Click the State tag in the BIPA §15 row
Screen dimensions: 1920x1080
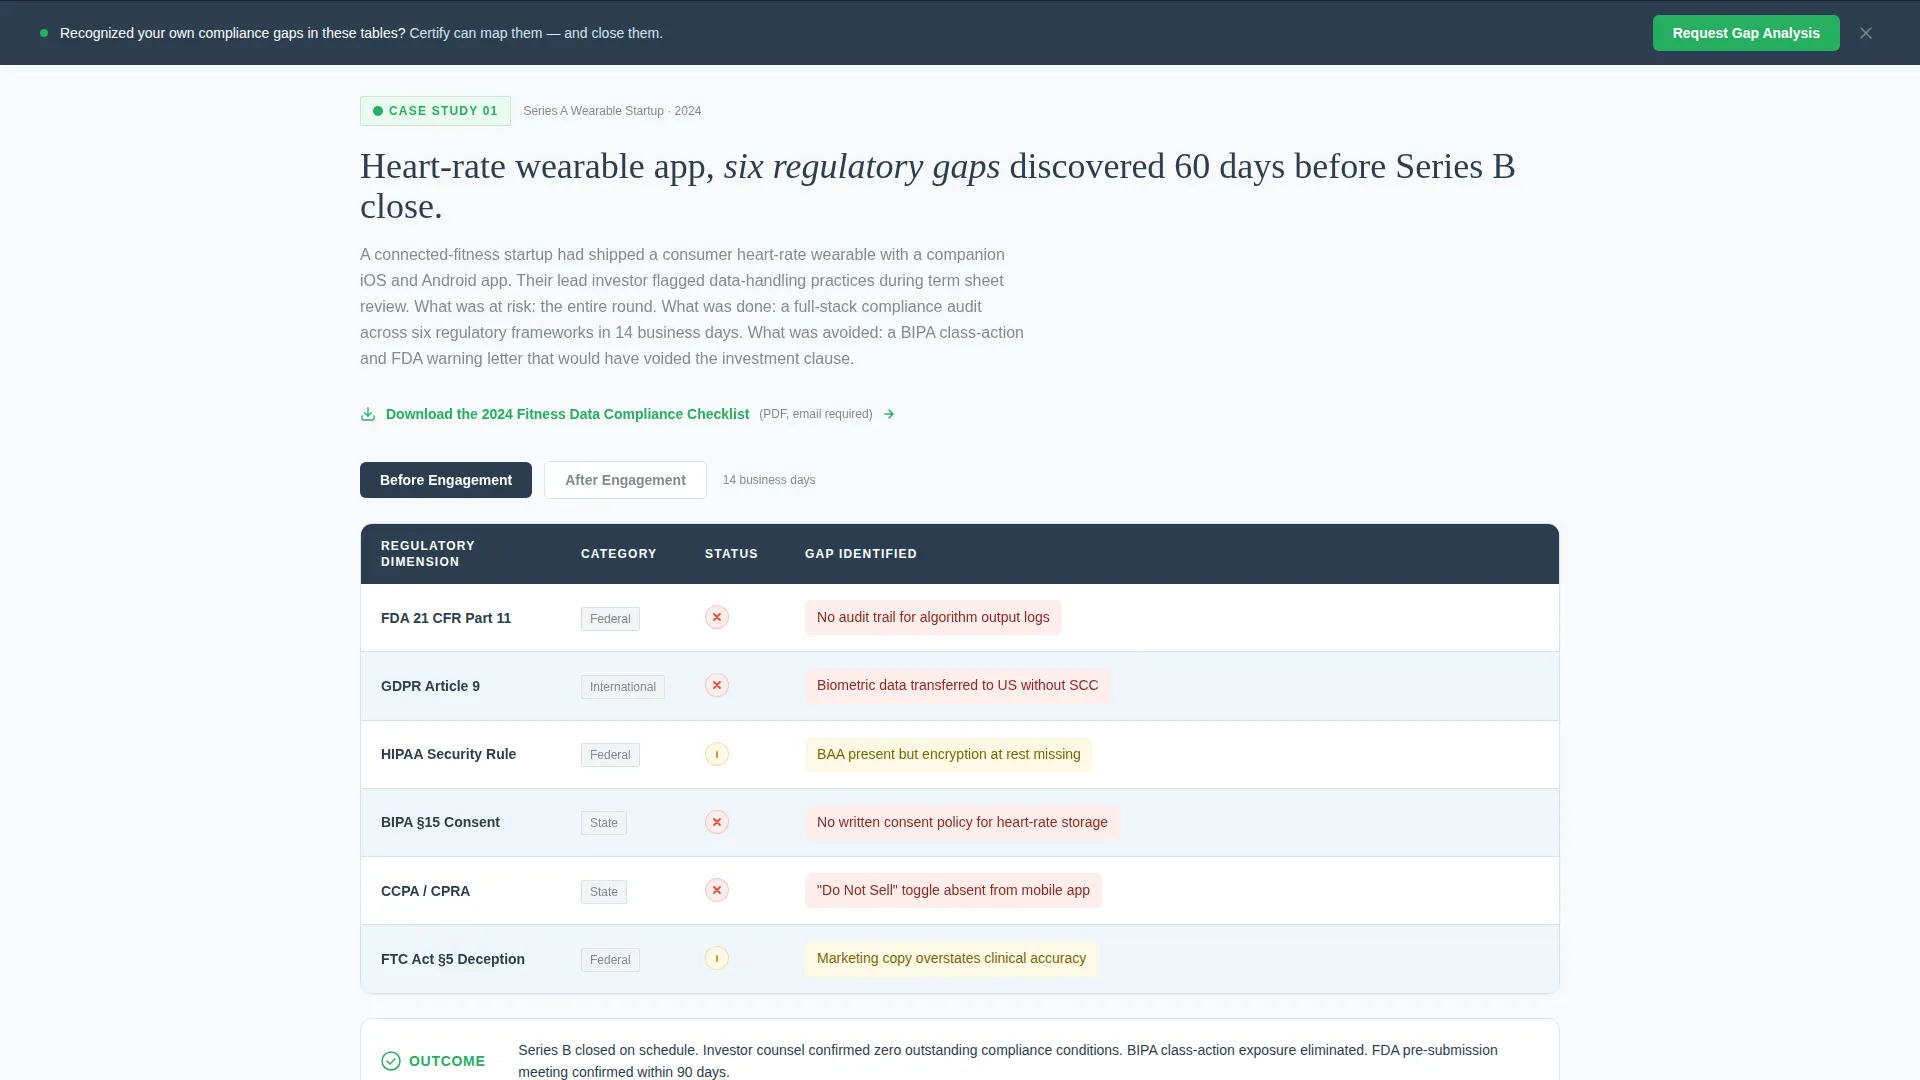(604, 823)
